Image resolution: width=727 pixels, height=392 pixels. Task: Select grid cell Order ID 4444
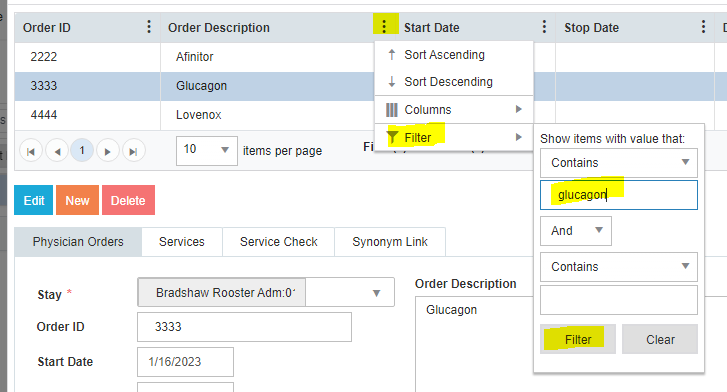(x=88, y=115)
